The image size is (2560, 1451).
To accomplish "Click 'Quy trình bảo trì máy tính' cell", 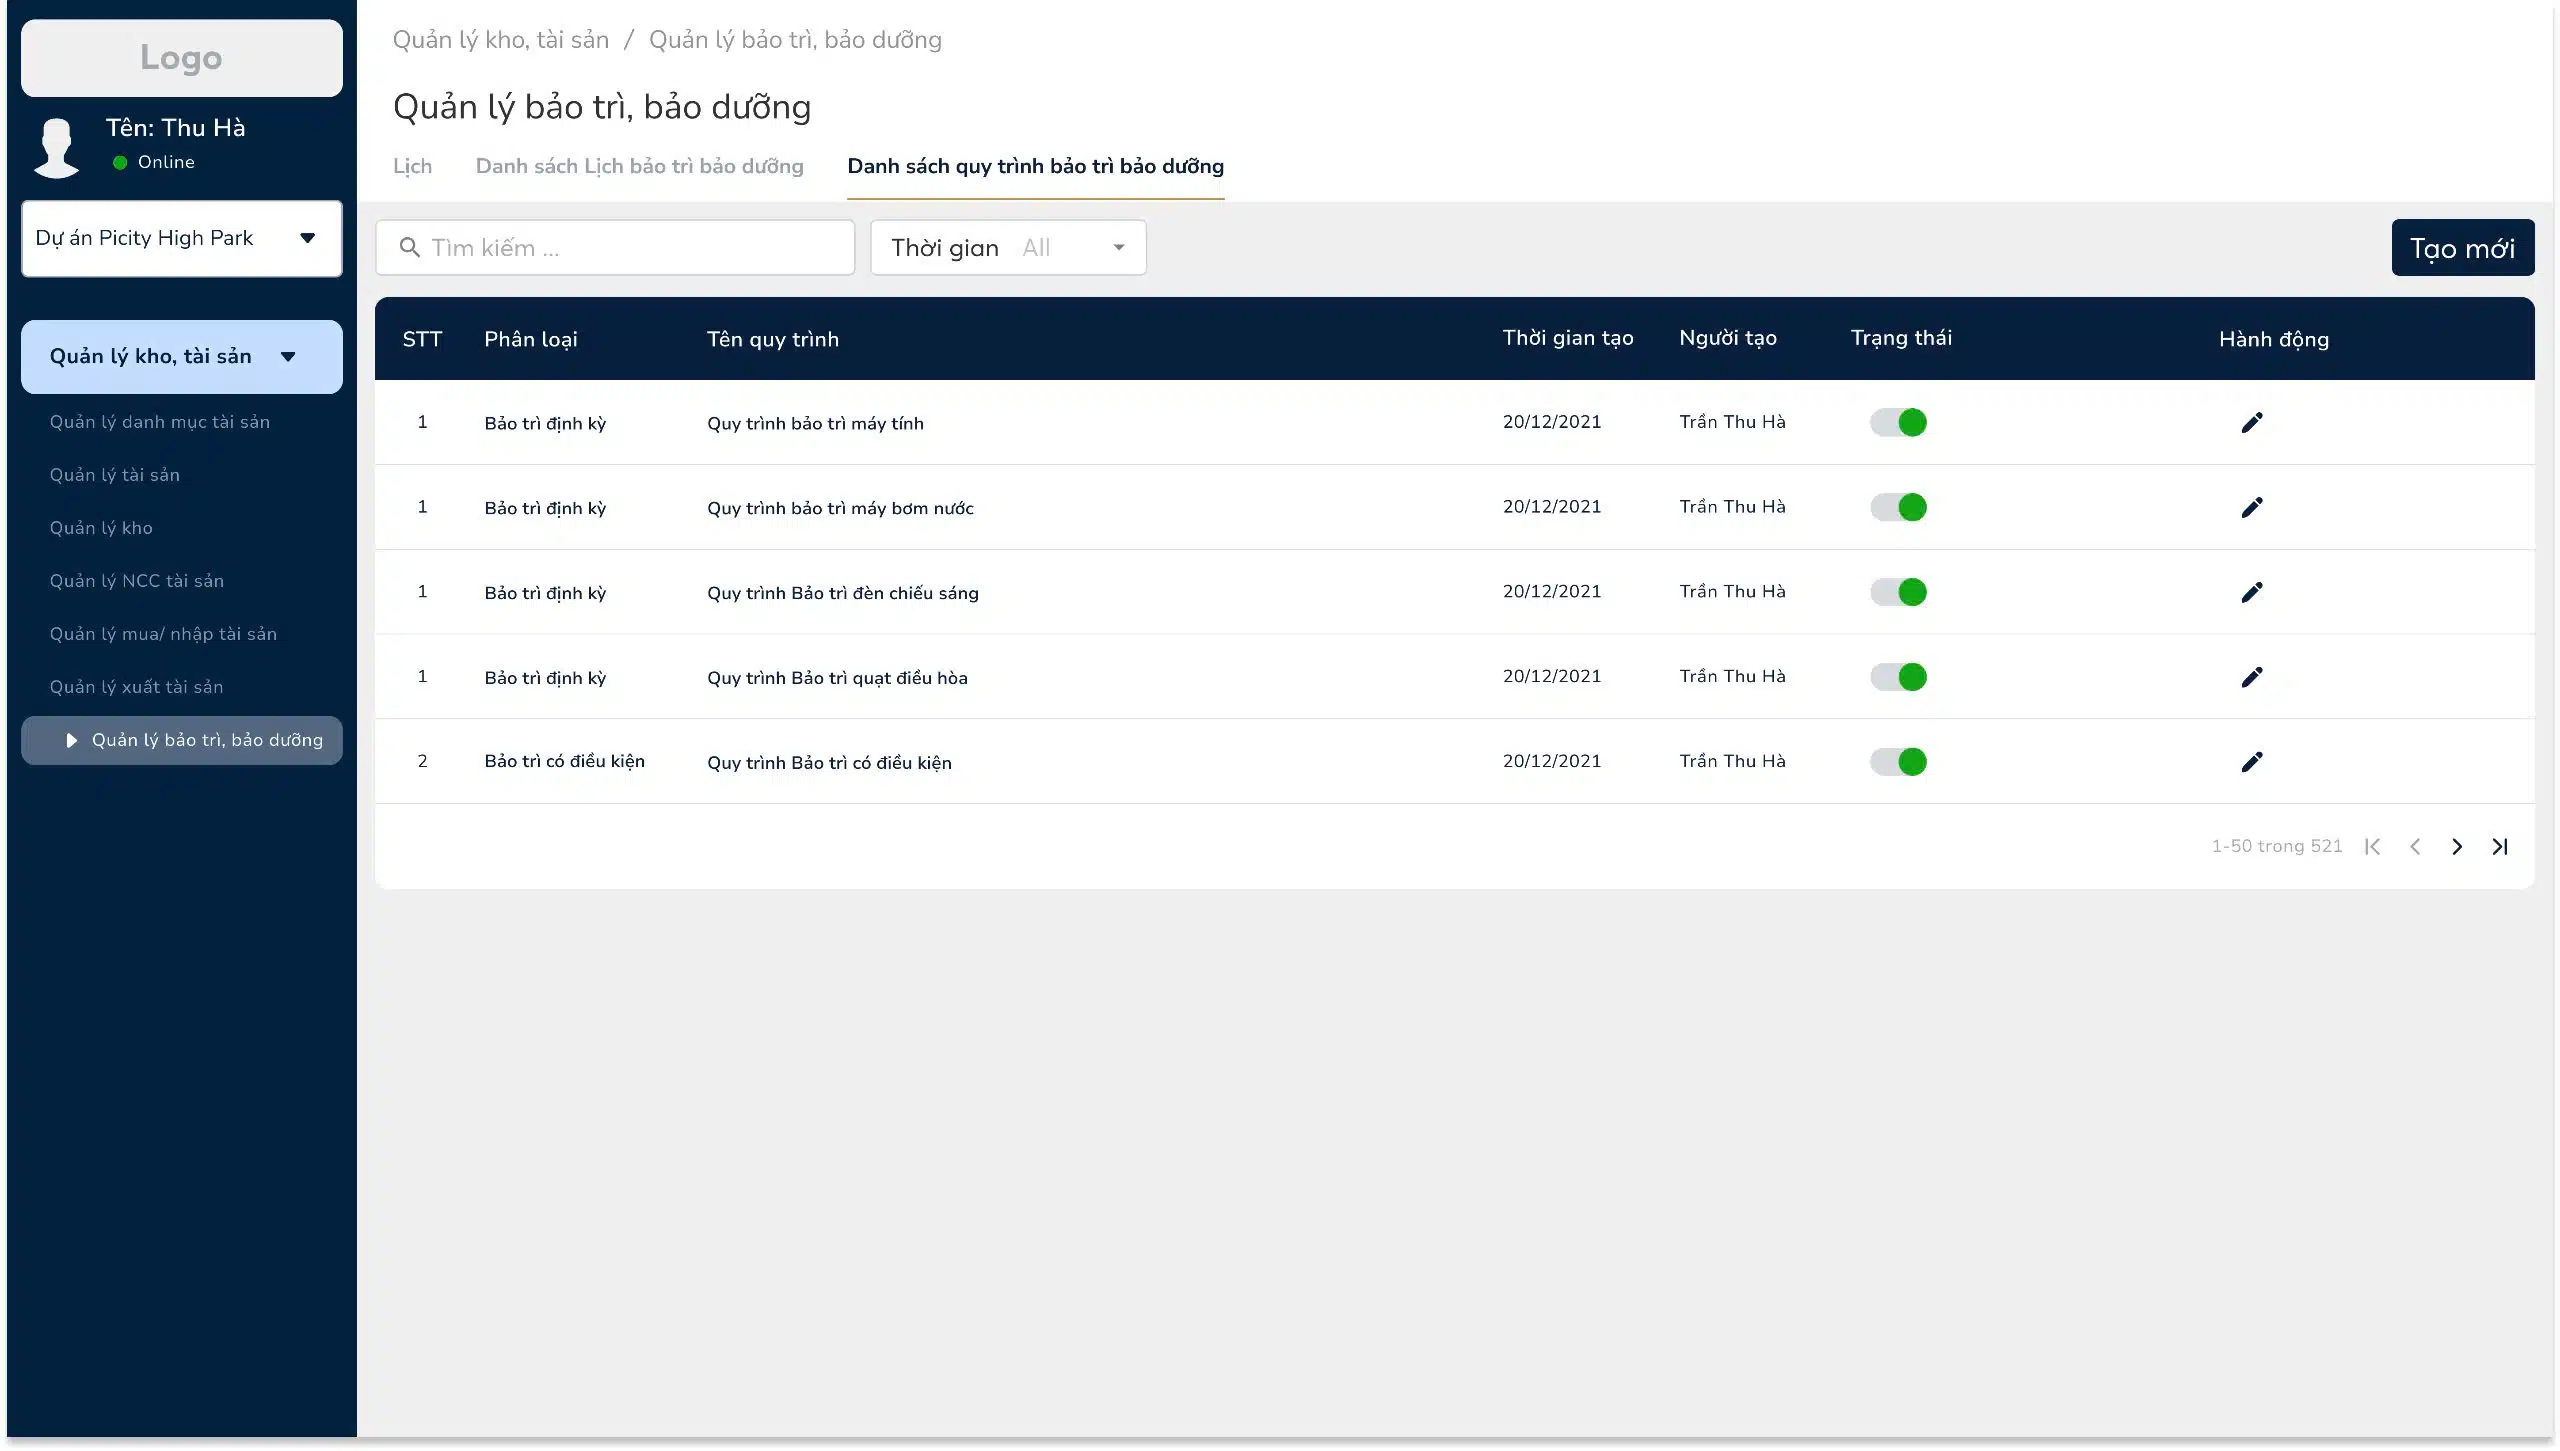I will pos(815,424).
